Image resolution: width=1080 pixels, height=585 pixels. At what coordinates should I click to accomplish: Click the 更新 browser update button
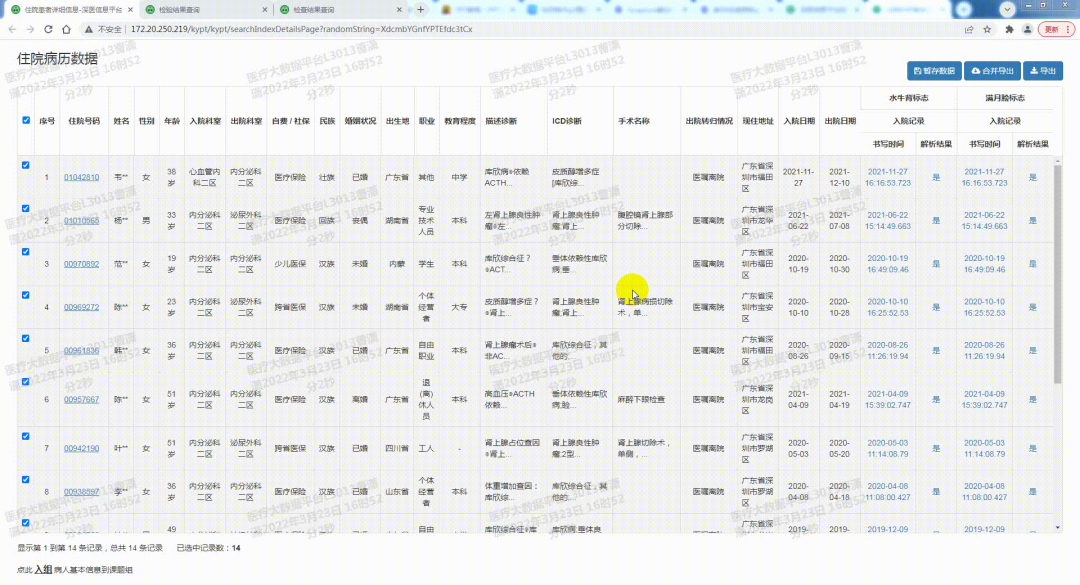(x=1052, y=30)
